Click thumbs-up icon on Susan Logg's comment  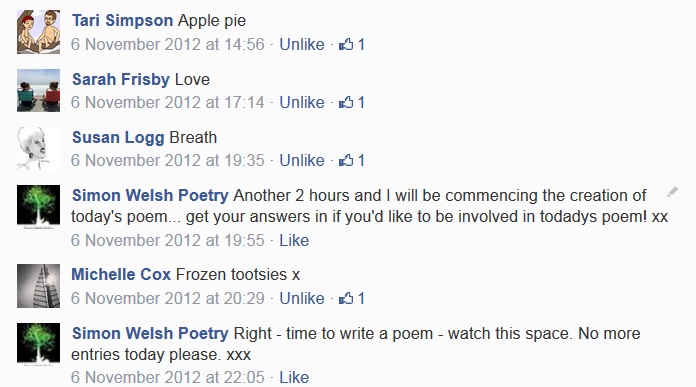click(346, 160)
